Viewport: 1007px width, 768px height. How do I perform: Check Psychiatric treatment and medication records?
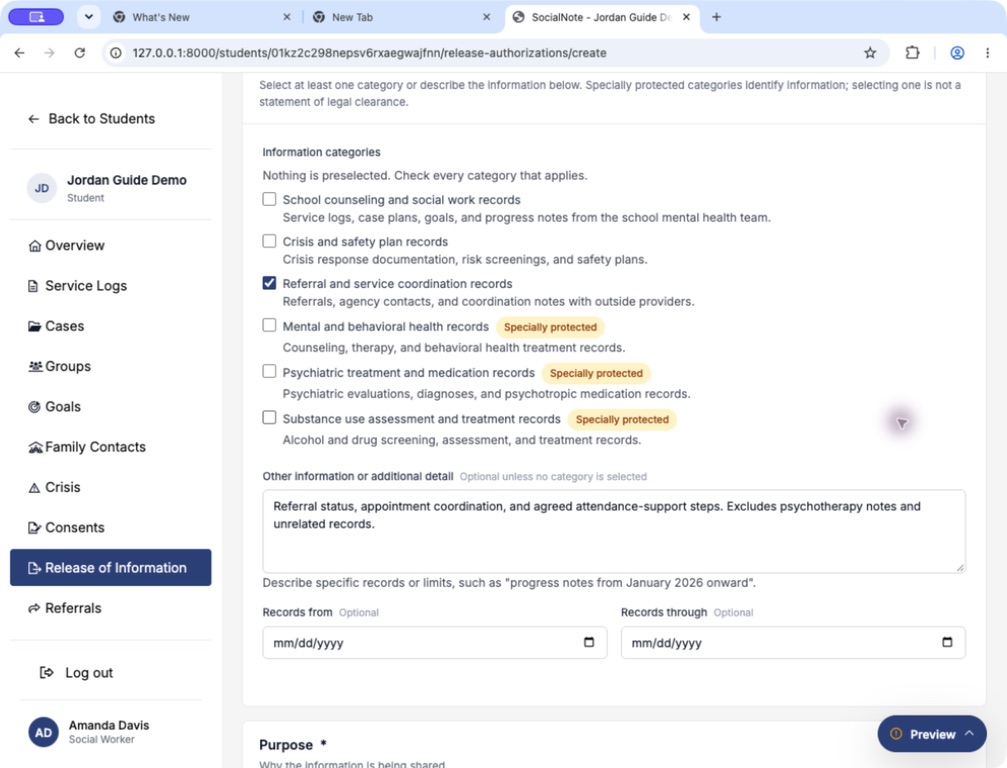(269, 372)
